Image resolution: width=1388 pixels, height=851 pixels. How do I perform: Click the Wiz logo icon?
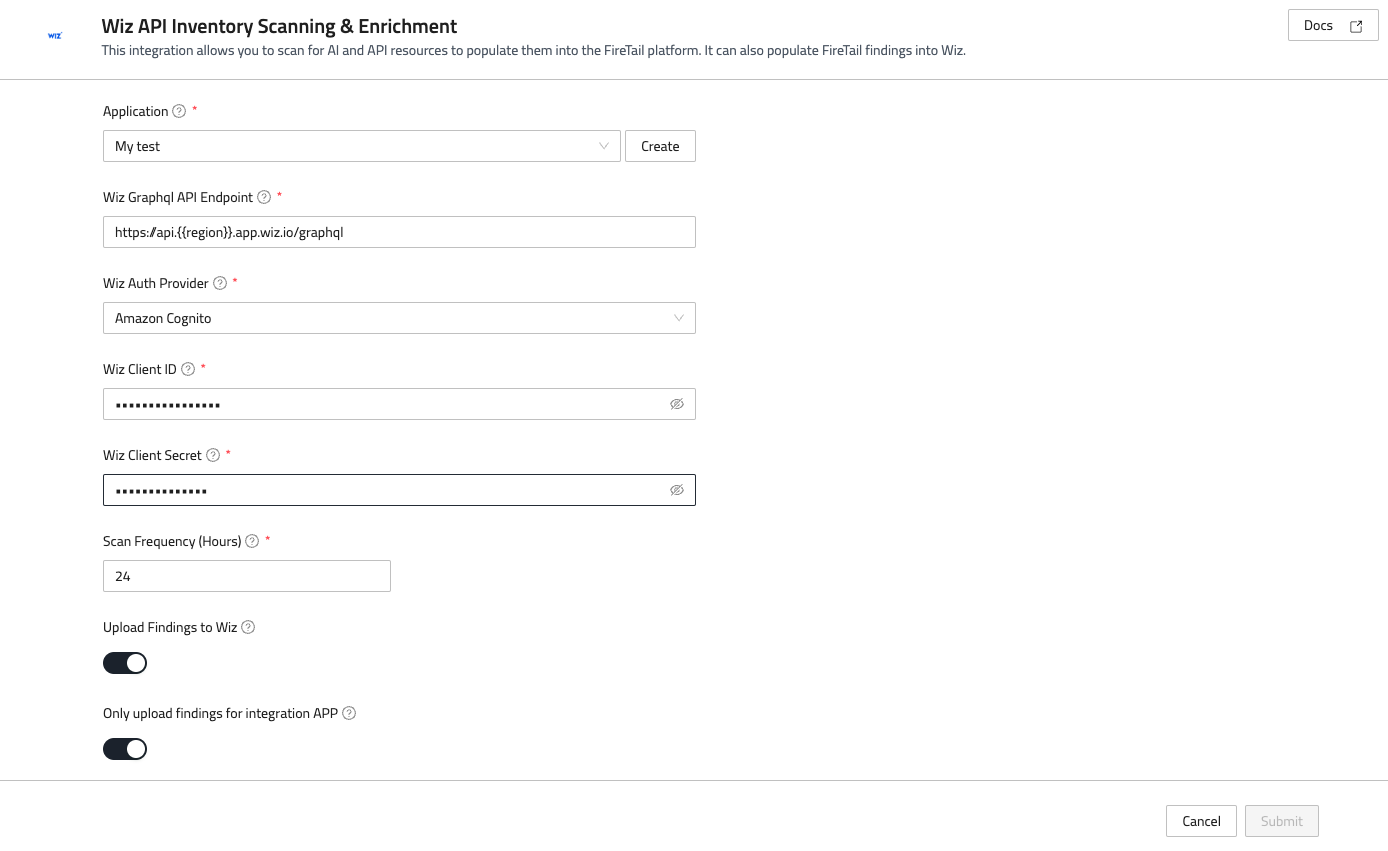[x=55, y=35]
